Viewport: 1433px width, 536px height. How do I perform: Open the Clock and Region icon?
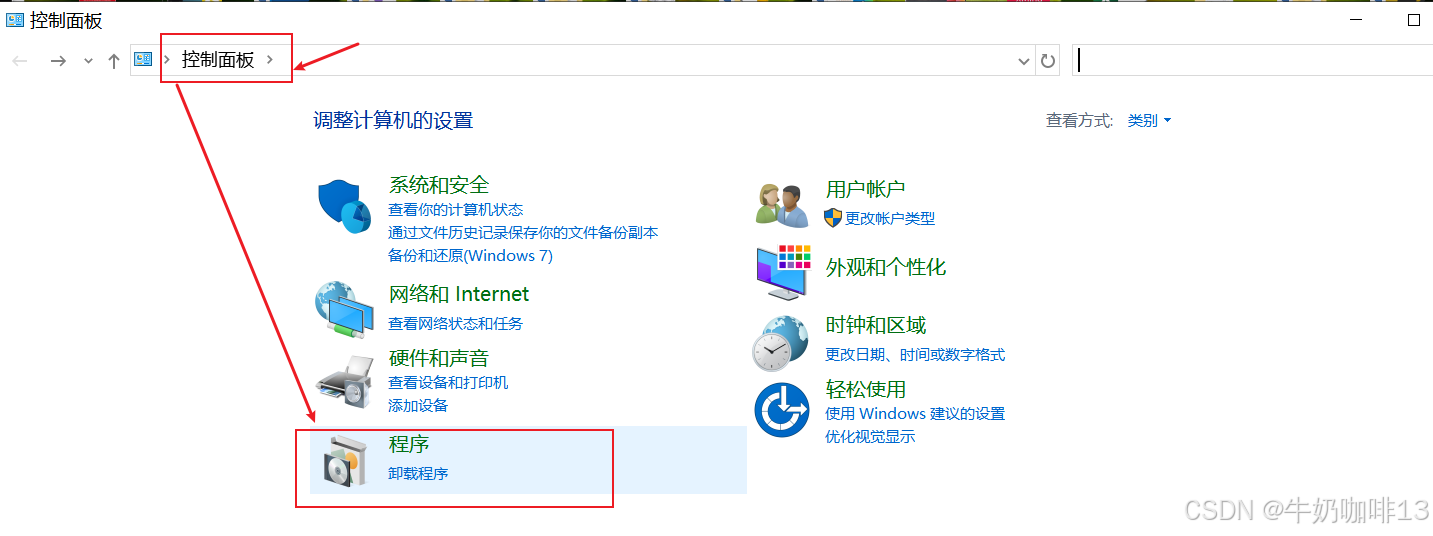pyautogui.click(x=780, y=342)
